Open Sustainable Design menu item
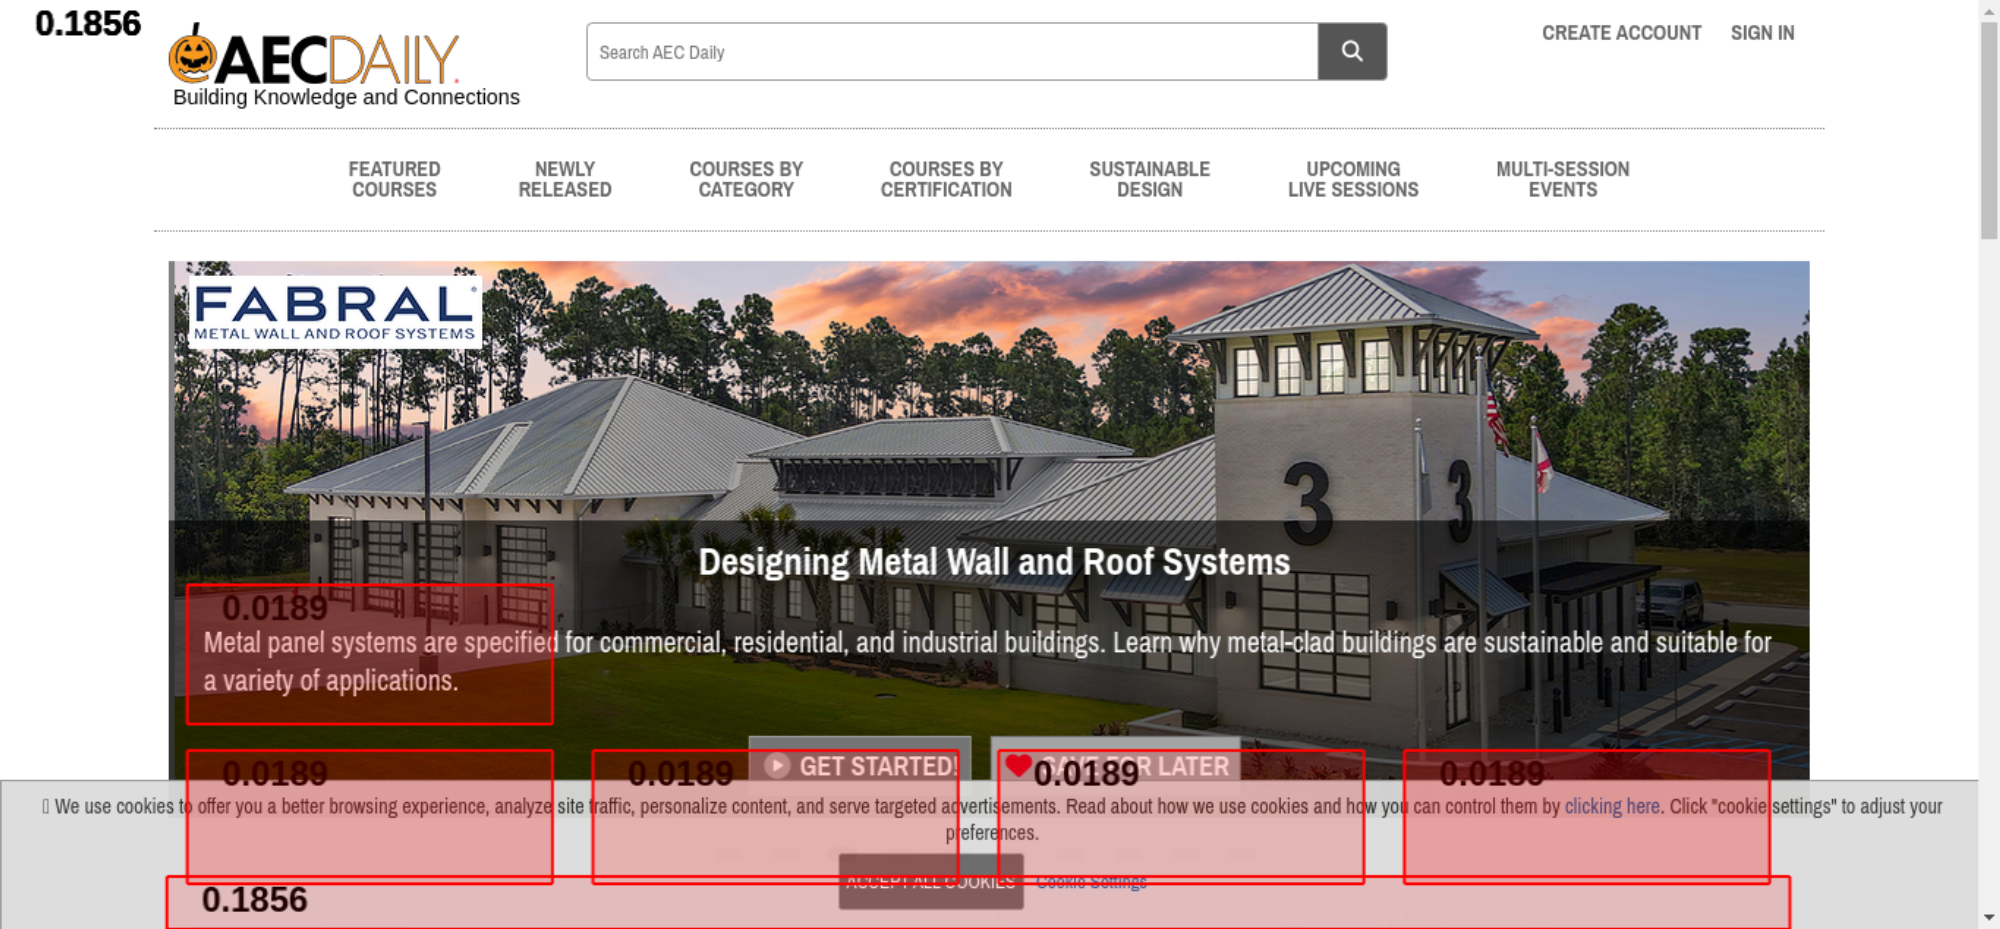The image size is (2000, 929). pos(1149,180)
